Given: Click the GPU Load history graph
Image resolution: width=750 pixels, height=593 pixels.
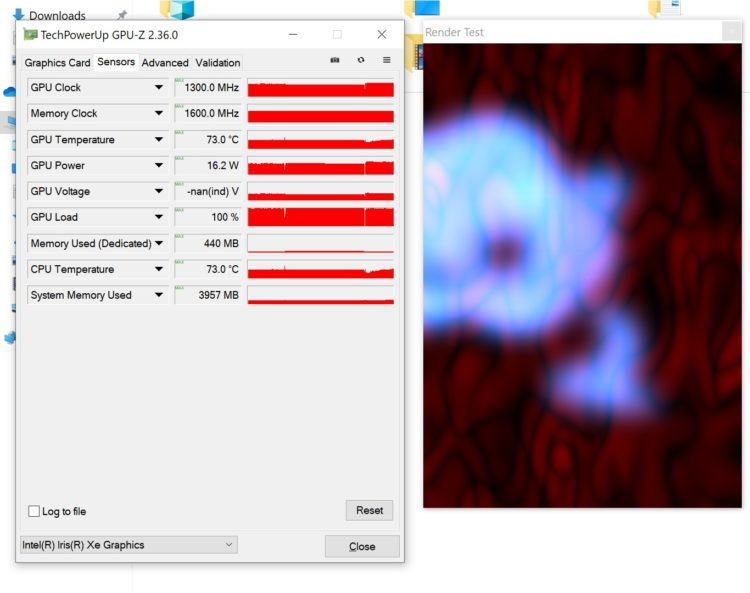Looking at the screenshot, I should click(320, 217).
